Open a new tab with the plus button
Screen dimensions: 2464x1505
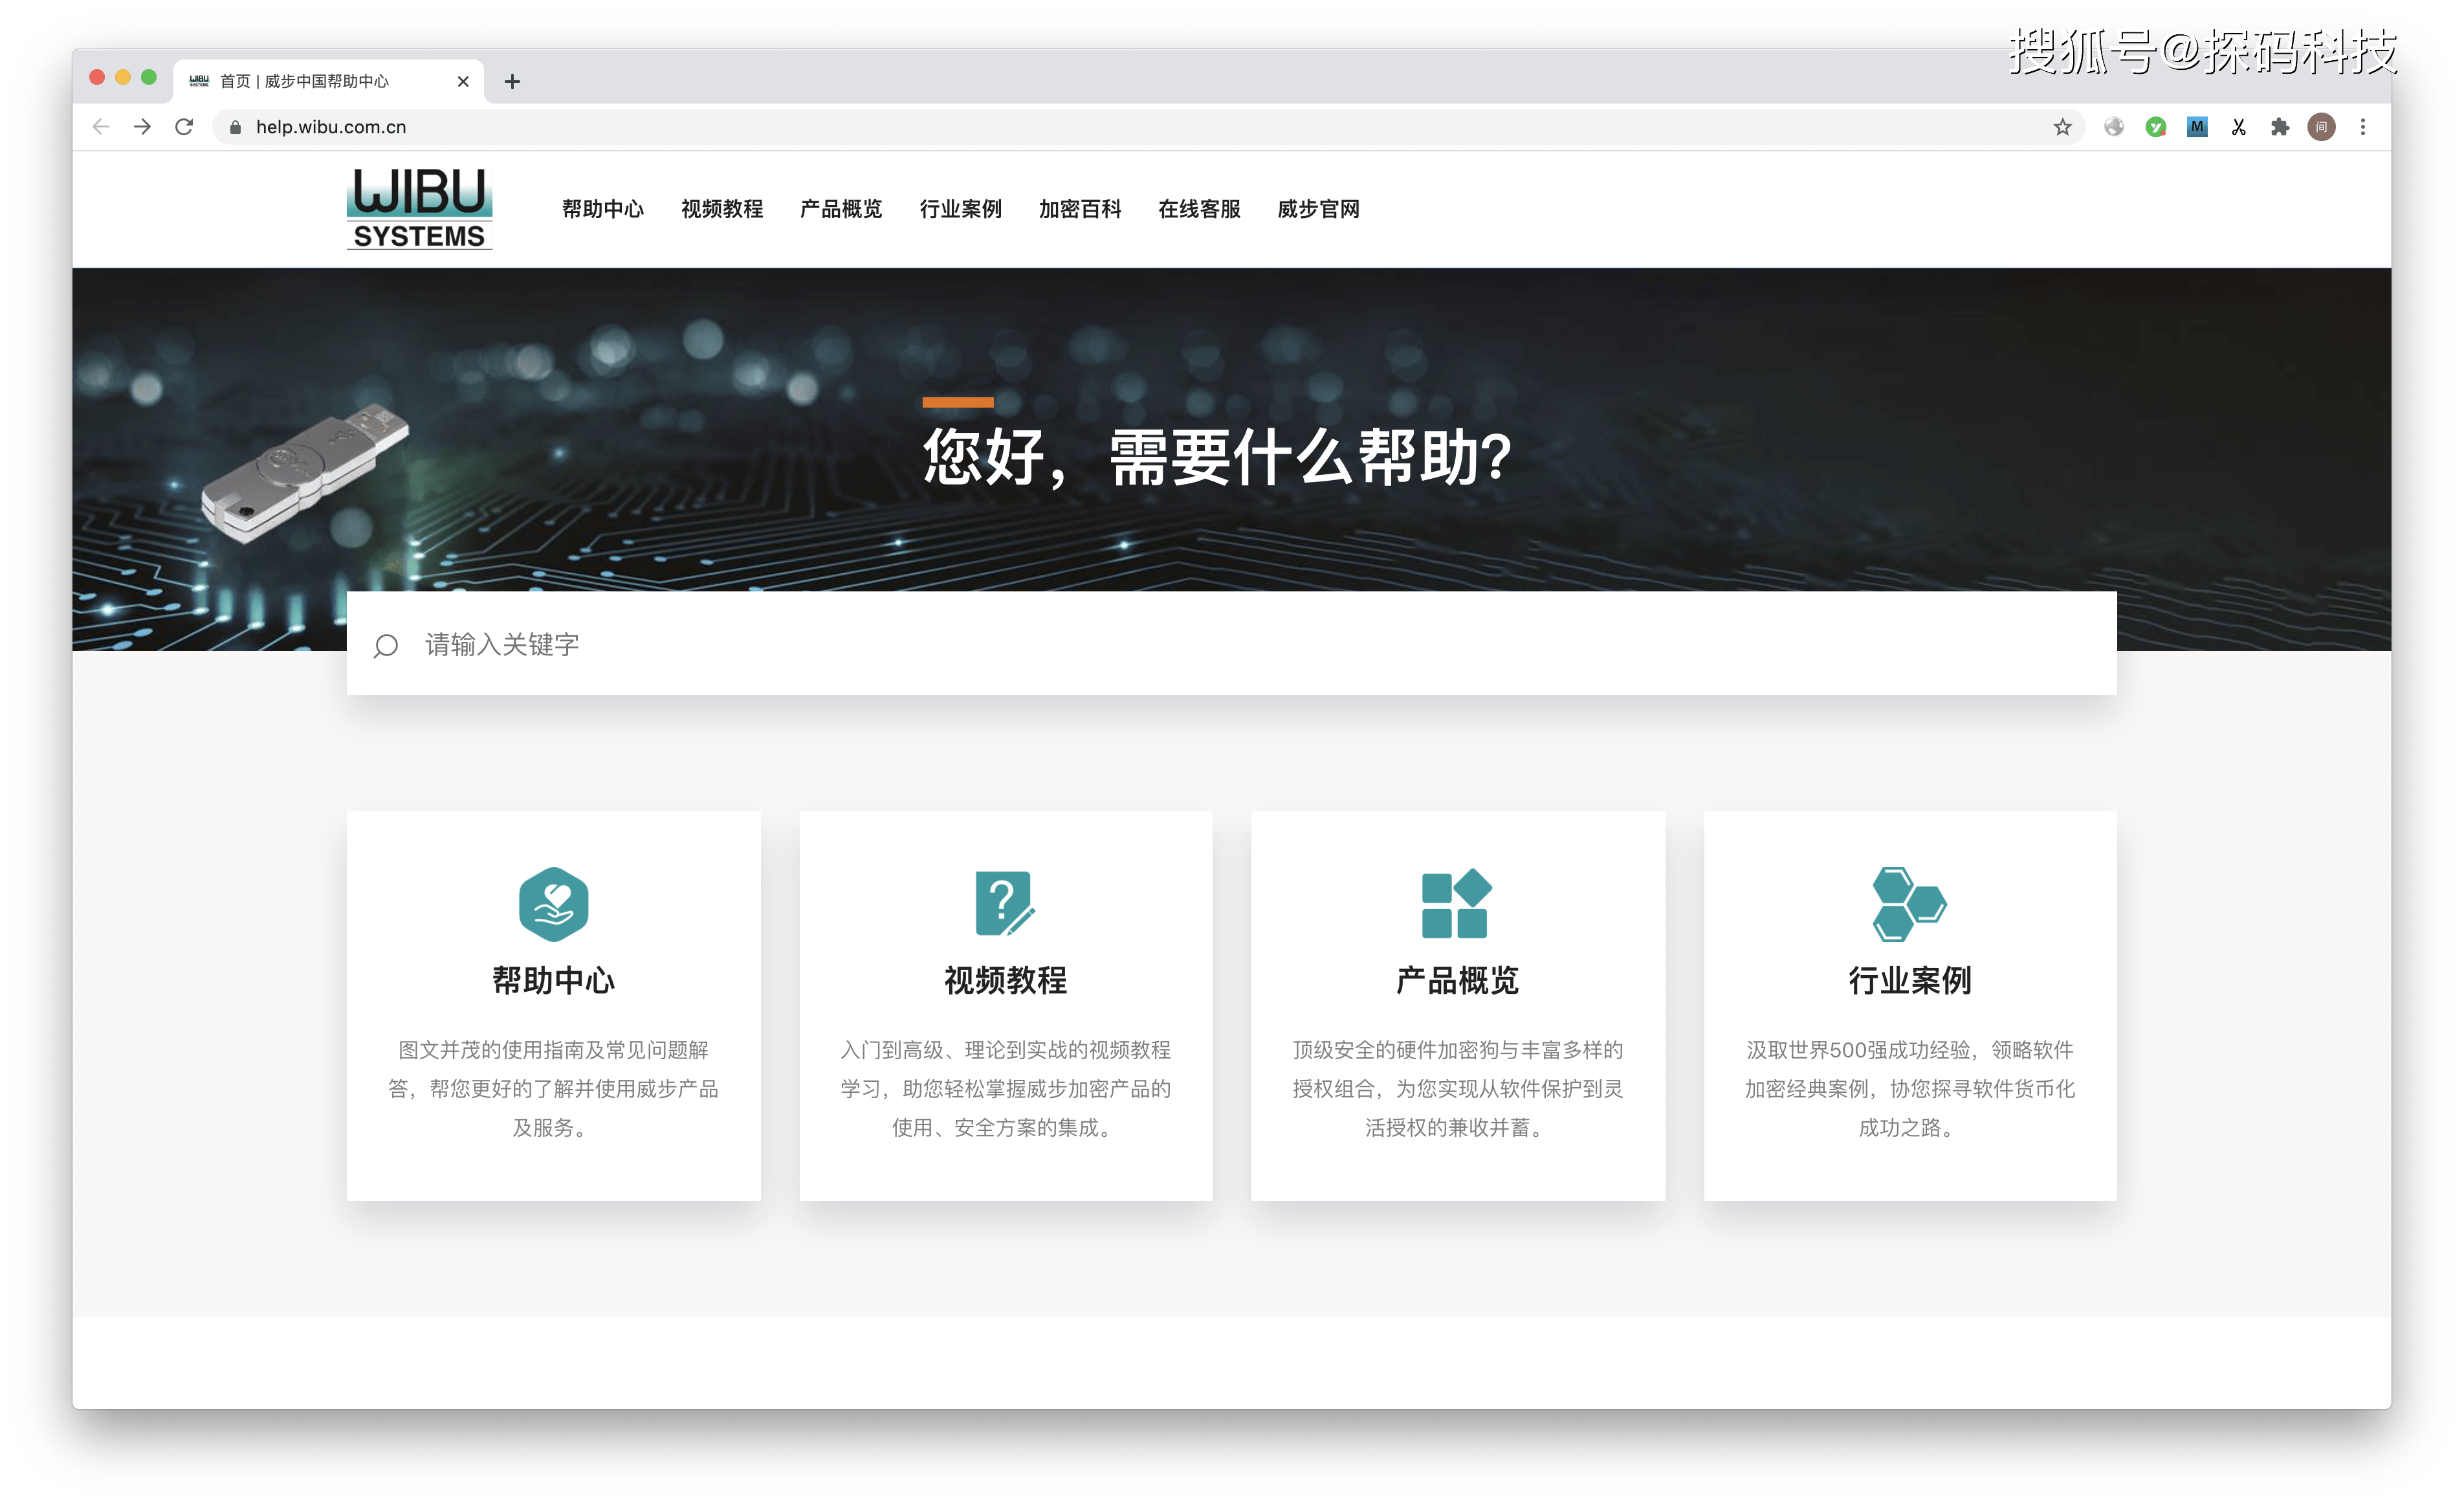[x=512, y=81]
